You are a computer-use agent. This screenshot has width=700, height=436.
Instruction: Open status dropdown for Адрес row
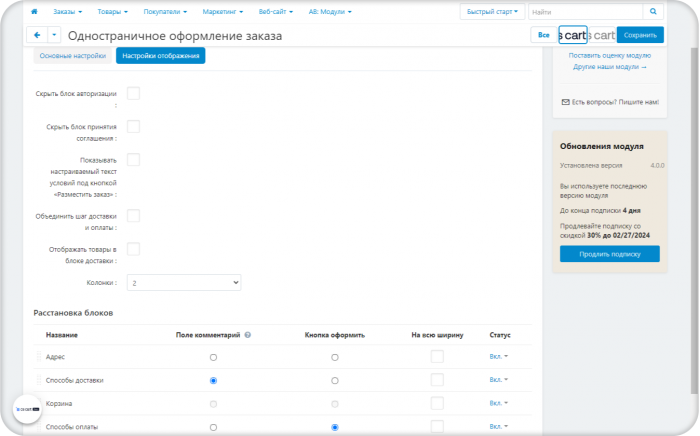[x=499, y=357]
